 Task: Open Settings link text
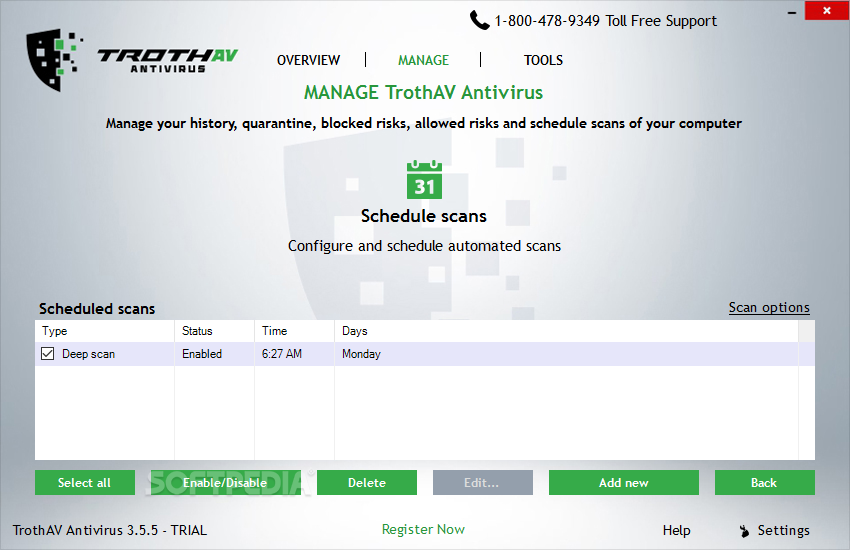[783, 530]
